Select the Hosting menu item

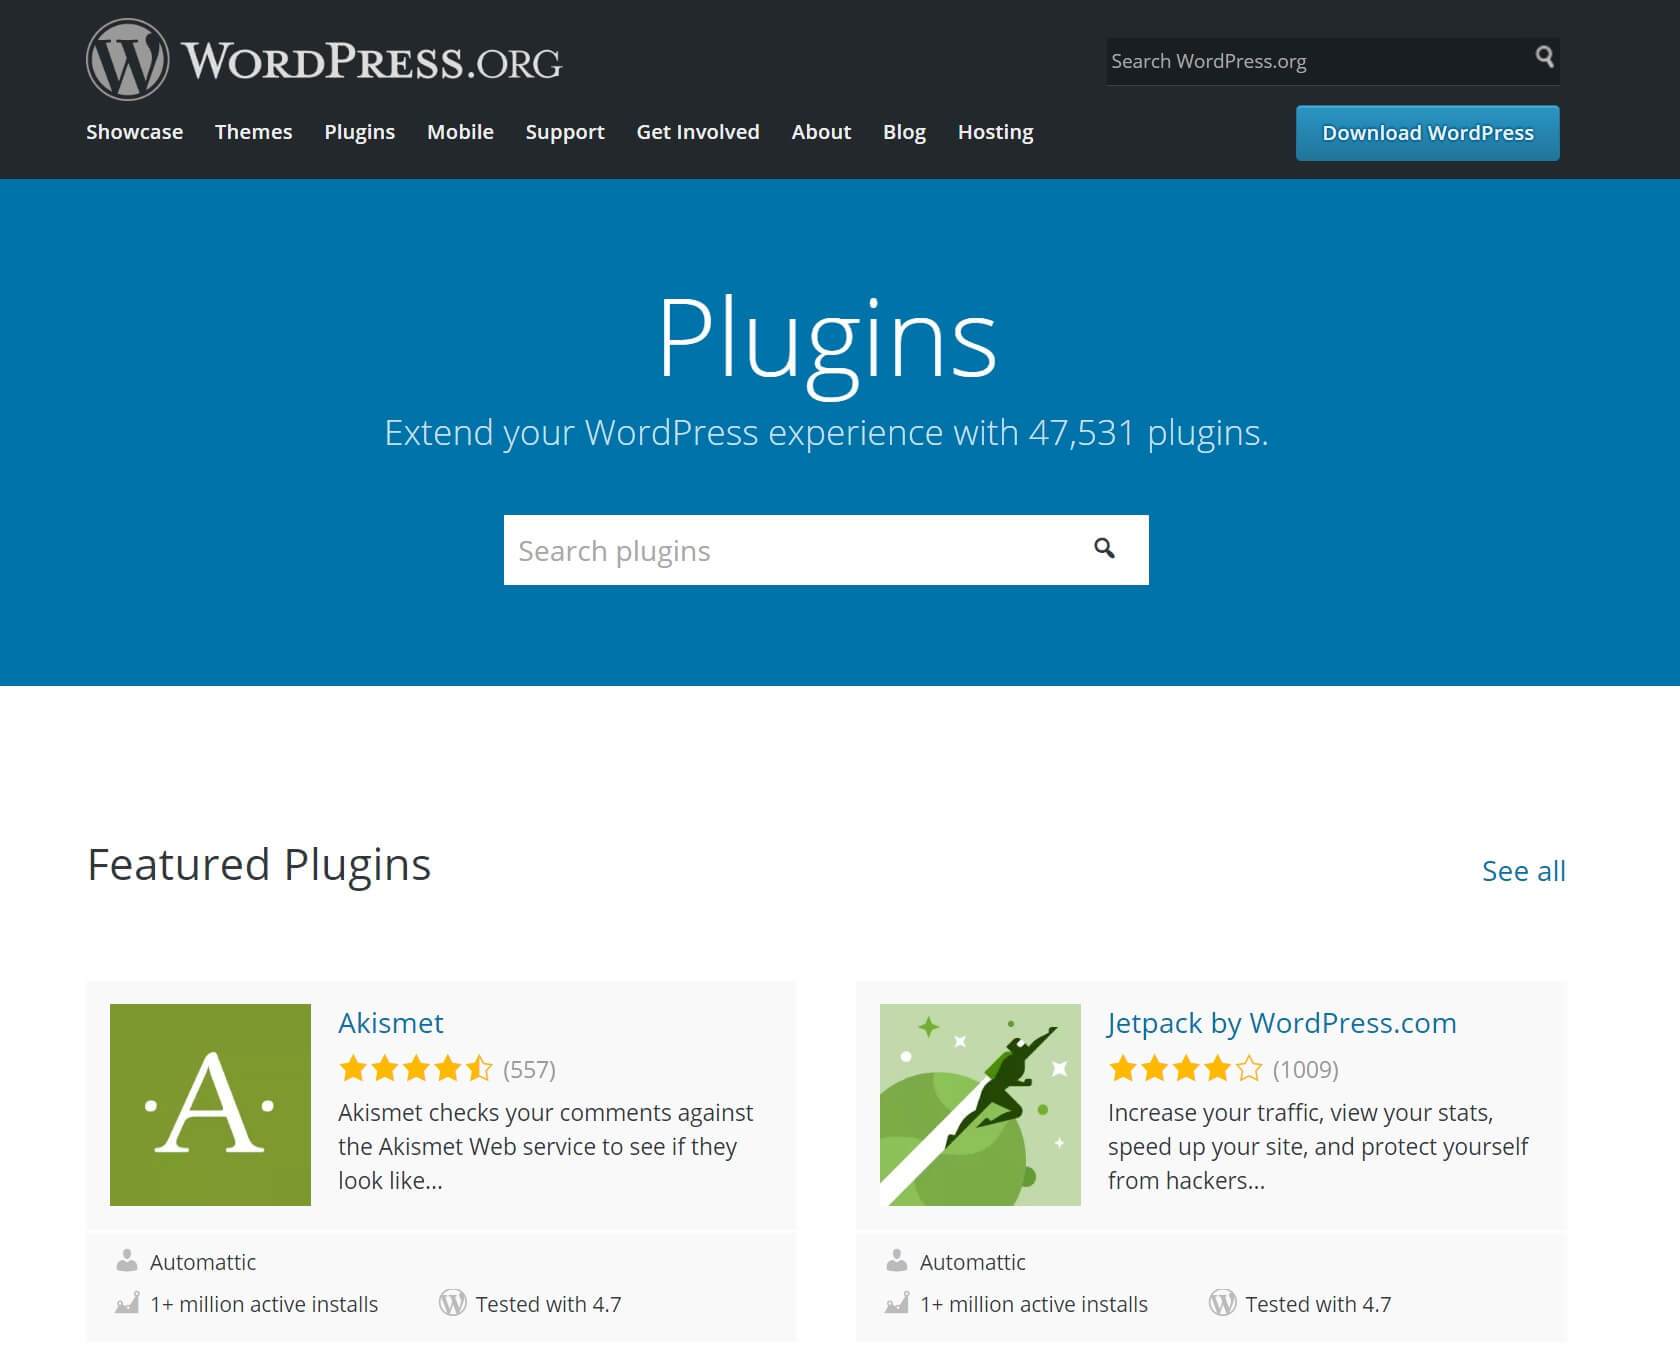995,131
